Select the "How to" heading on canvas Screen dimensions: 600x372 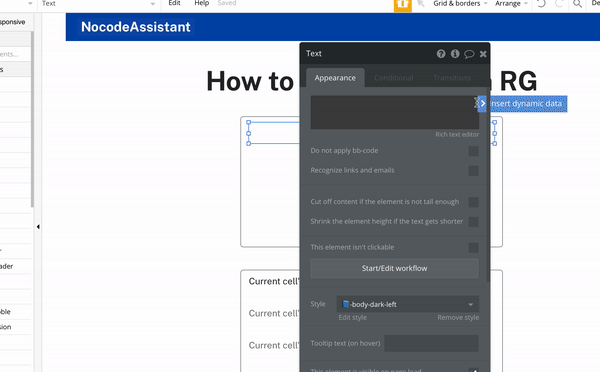[250, 81]
